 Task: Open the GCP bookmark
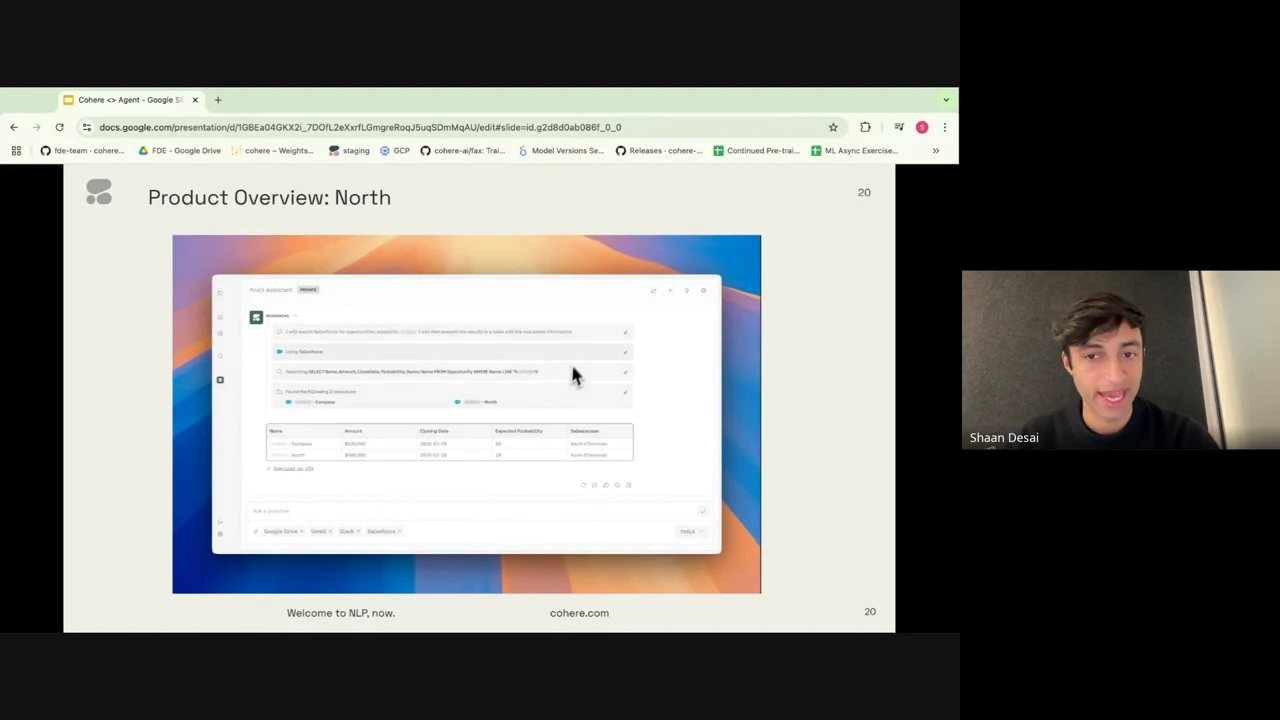coord(395,151)
